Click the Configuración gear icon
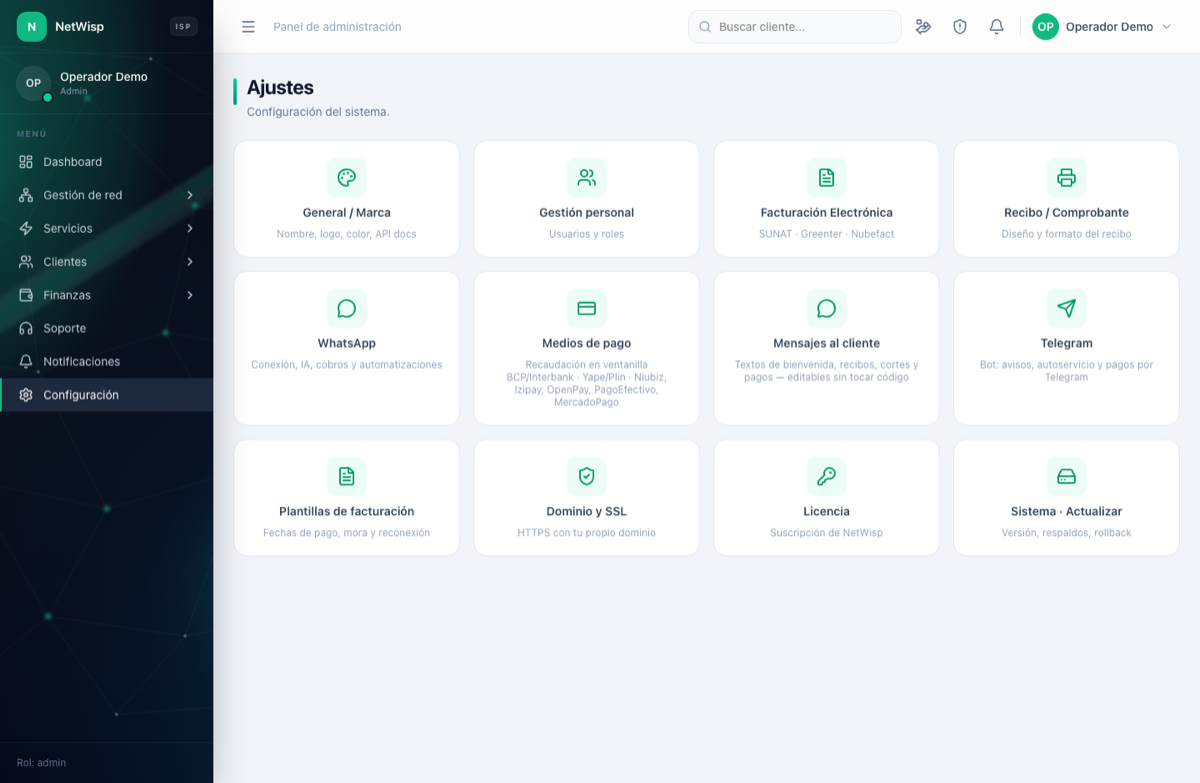The width and height of the screenshot is (1200, 783). (x=26, y=395)
